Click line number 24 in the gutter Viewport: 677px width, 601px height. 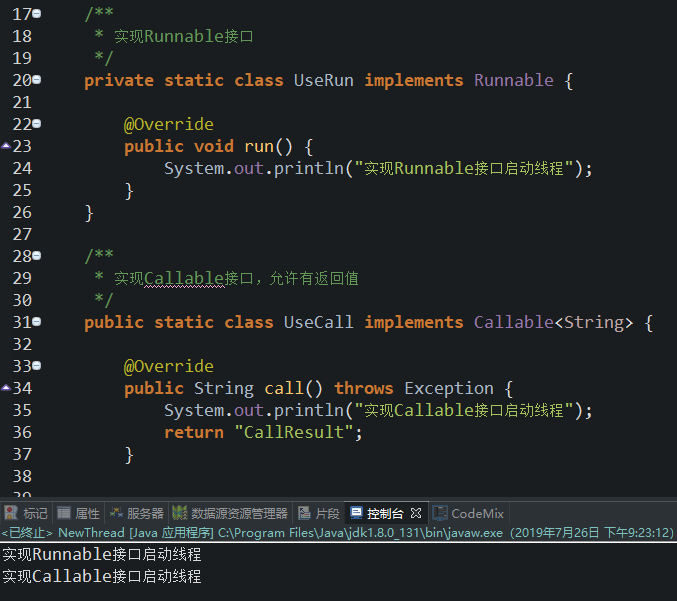point(22,168)
